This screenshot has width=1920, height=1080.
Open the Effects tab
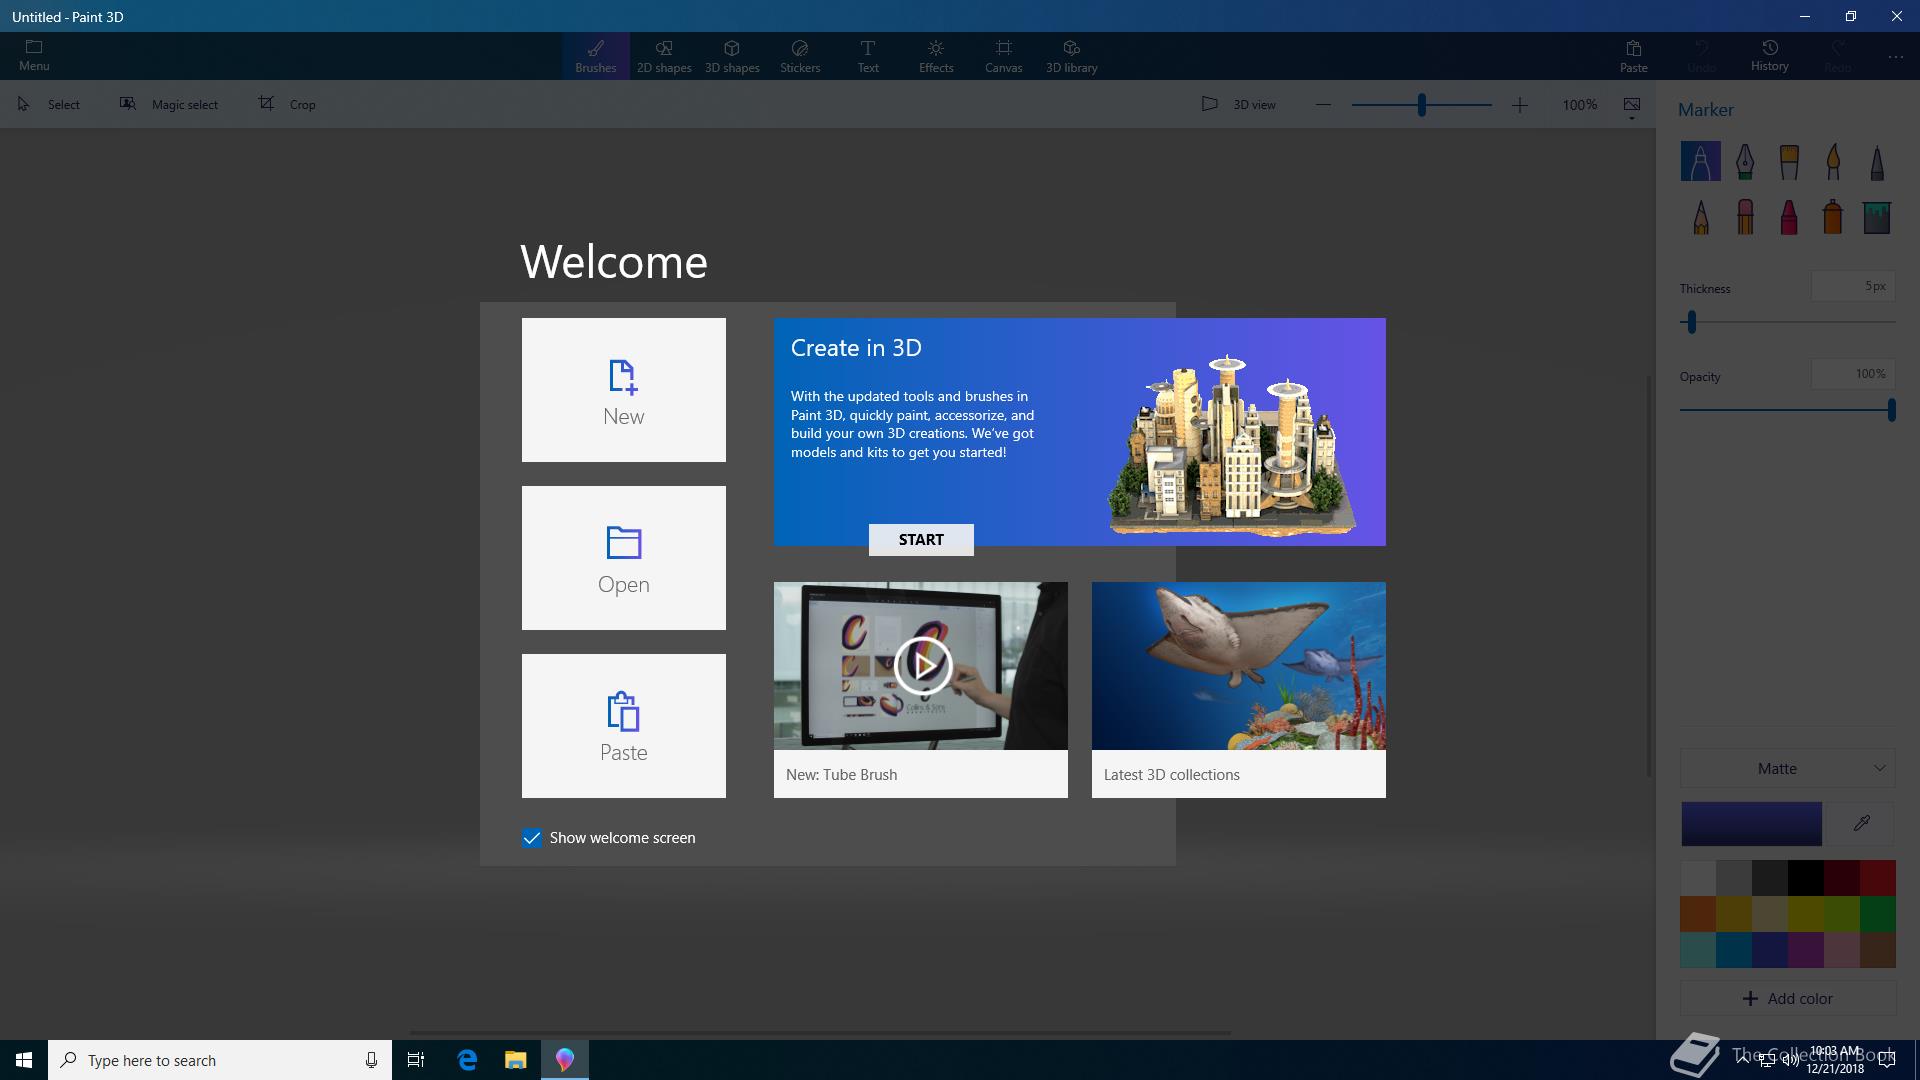tap(936, 56)
